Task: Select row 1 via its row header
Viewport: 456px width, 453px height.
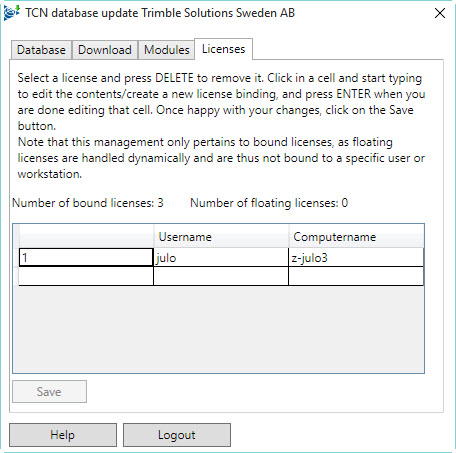Action: (16, 257)
